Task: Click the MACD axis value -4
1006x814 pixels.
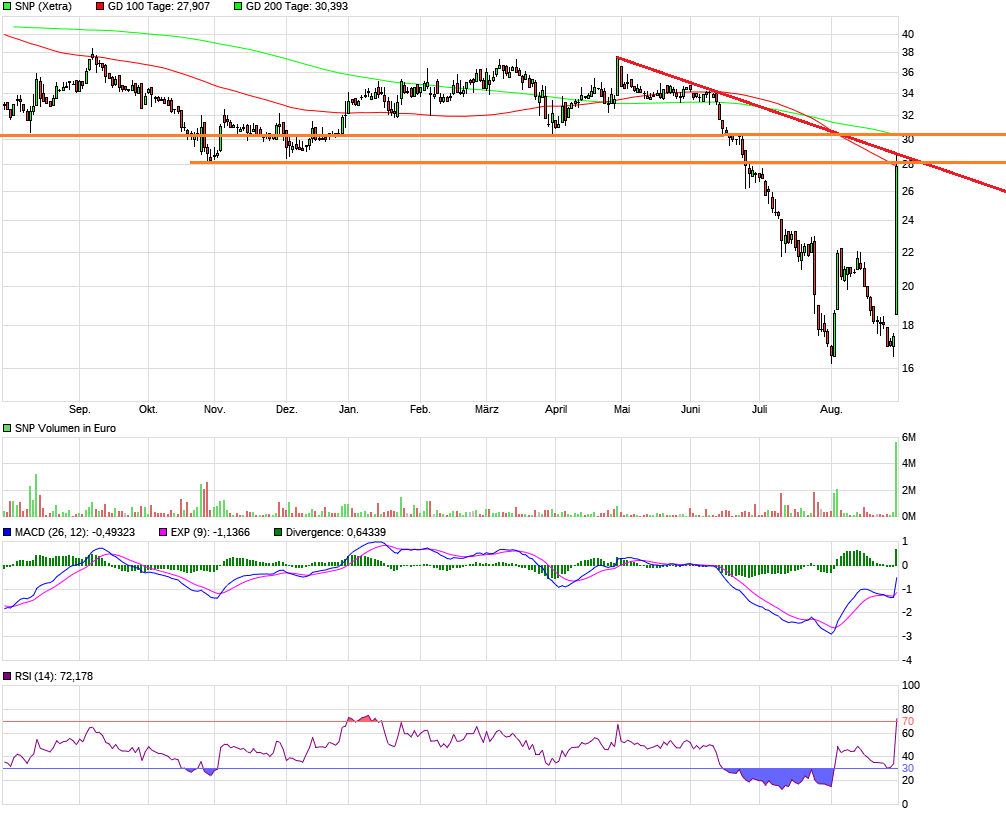Action: pos(907,660)
